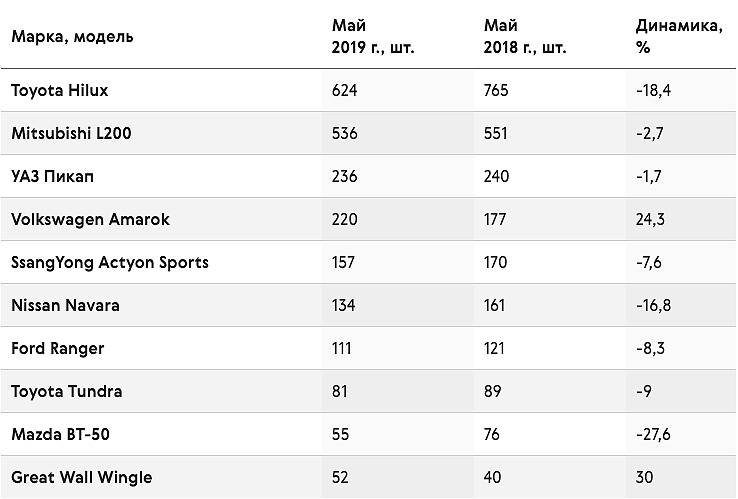This screenshot has height=499, width=738.
Task: Click the Toyota Tundra row name
Action: point(66,392)
